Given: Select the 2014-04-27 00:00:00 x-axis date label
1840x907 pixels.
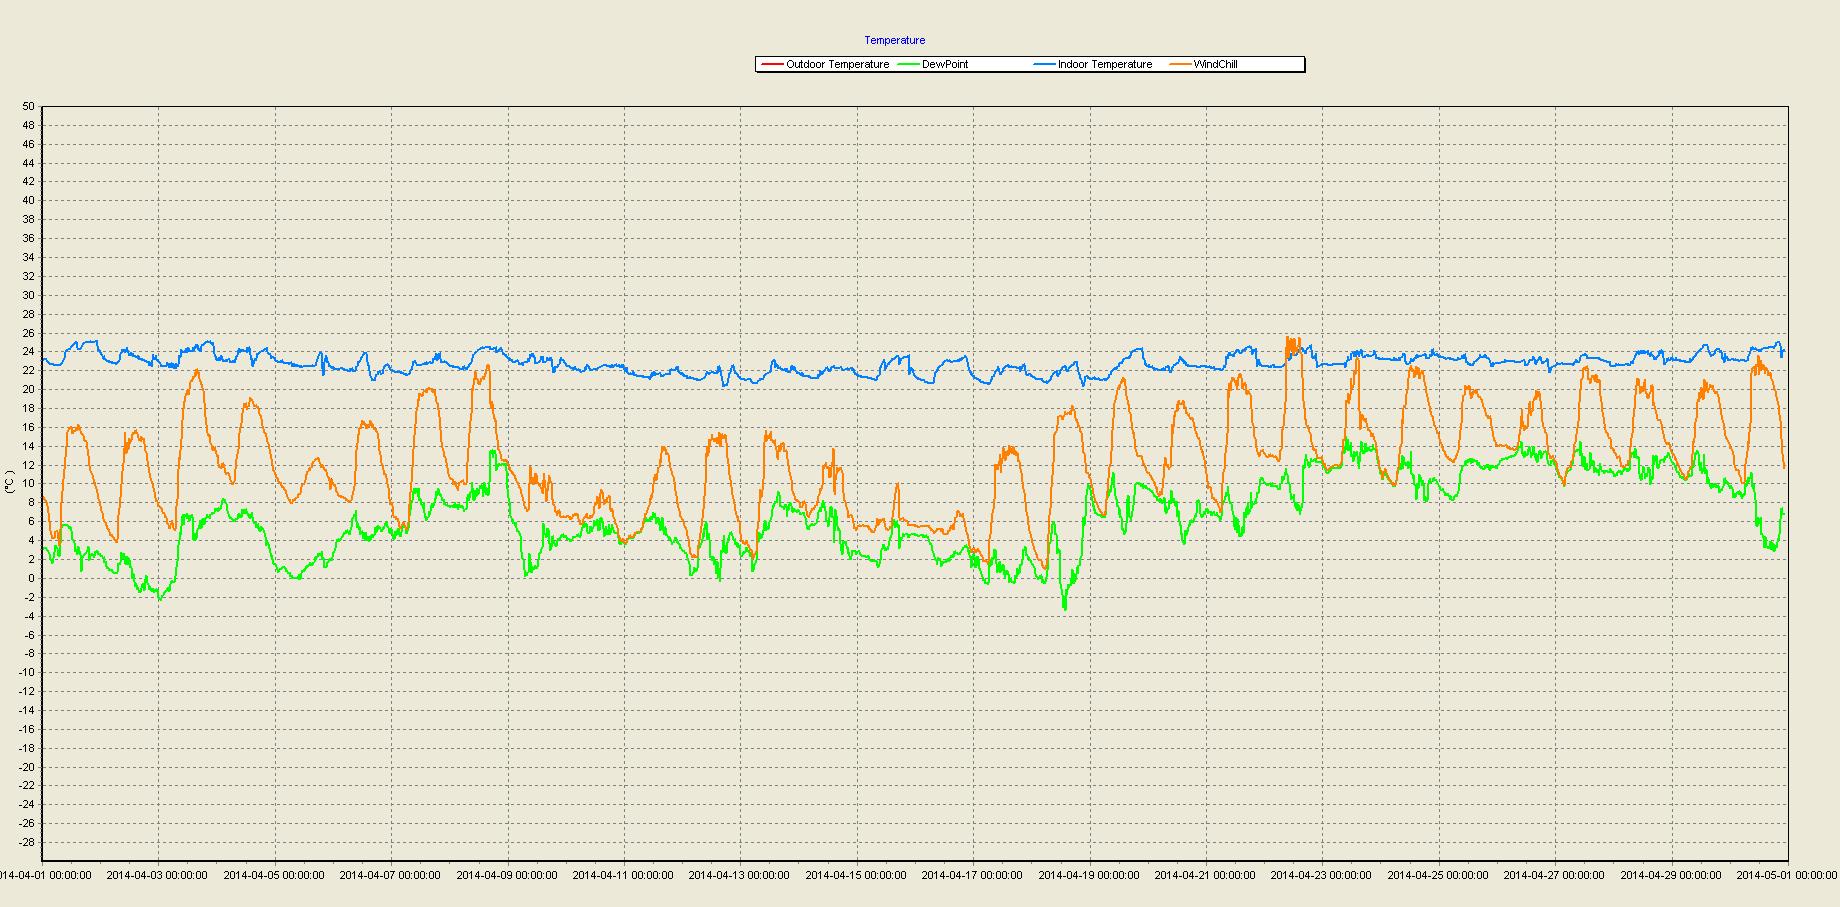Looking at the screenshot, I should coord(1554,875).
